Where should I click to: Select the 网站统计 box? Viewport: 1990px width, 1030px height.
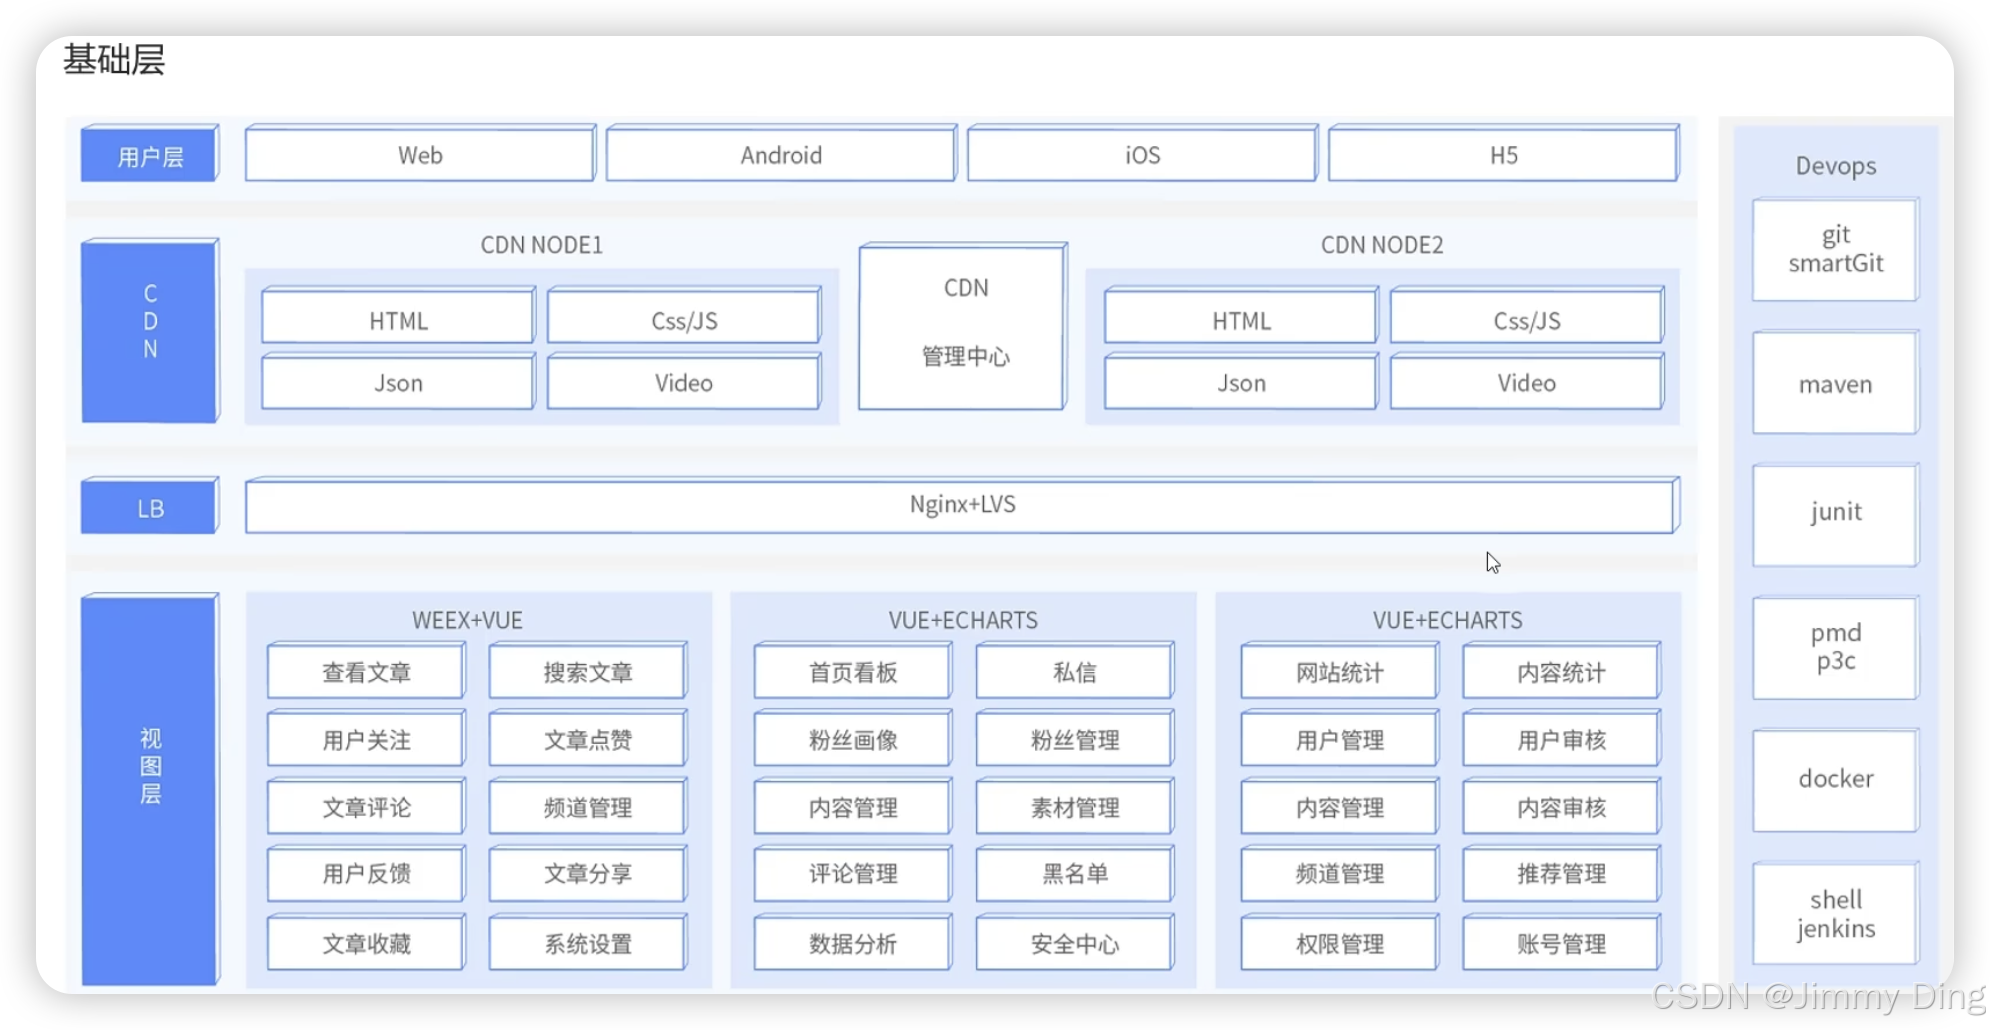click(1340, 671)
